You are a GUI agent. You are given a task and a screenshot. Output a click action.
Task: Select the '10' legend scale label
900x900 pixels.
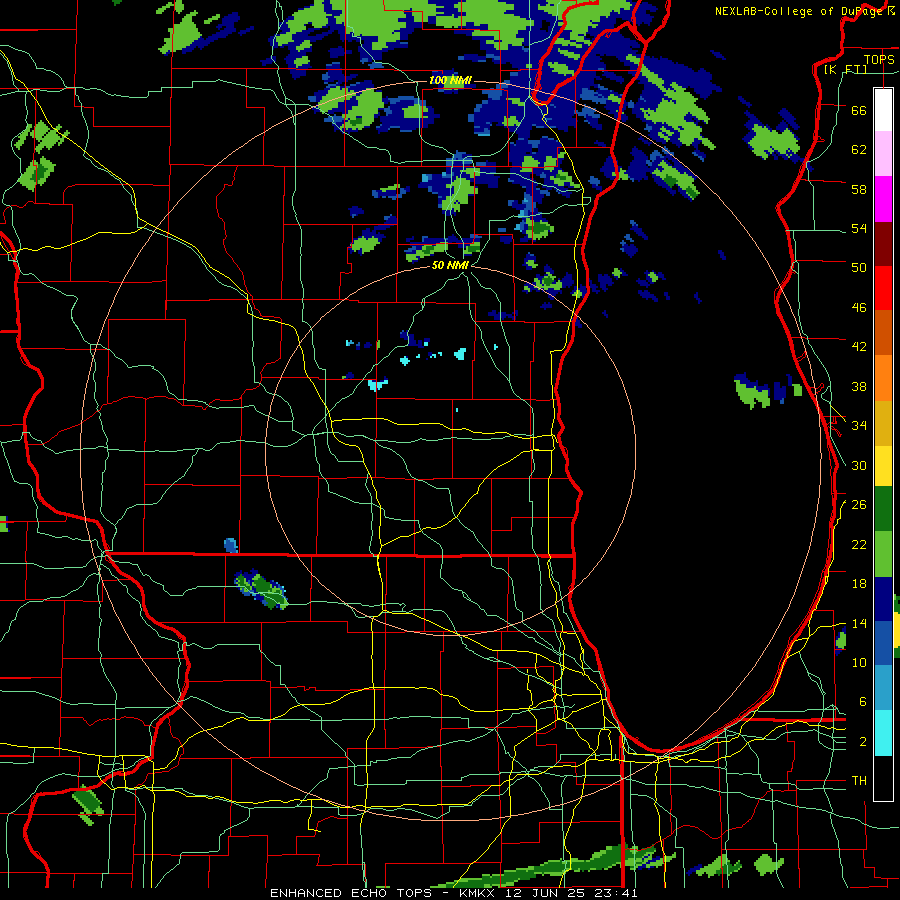click(x=859, y=662)
